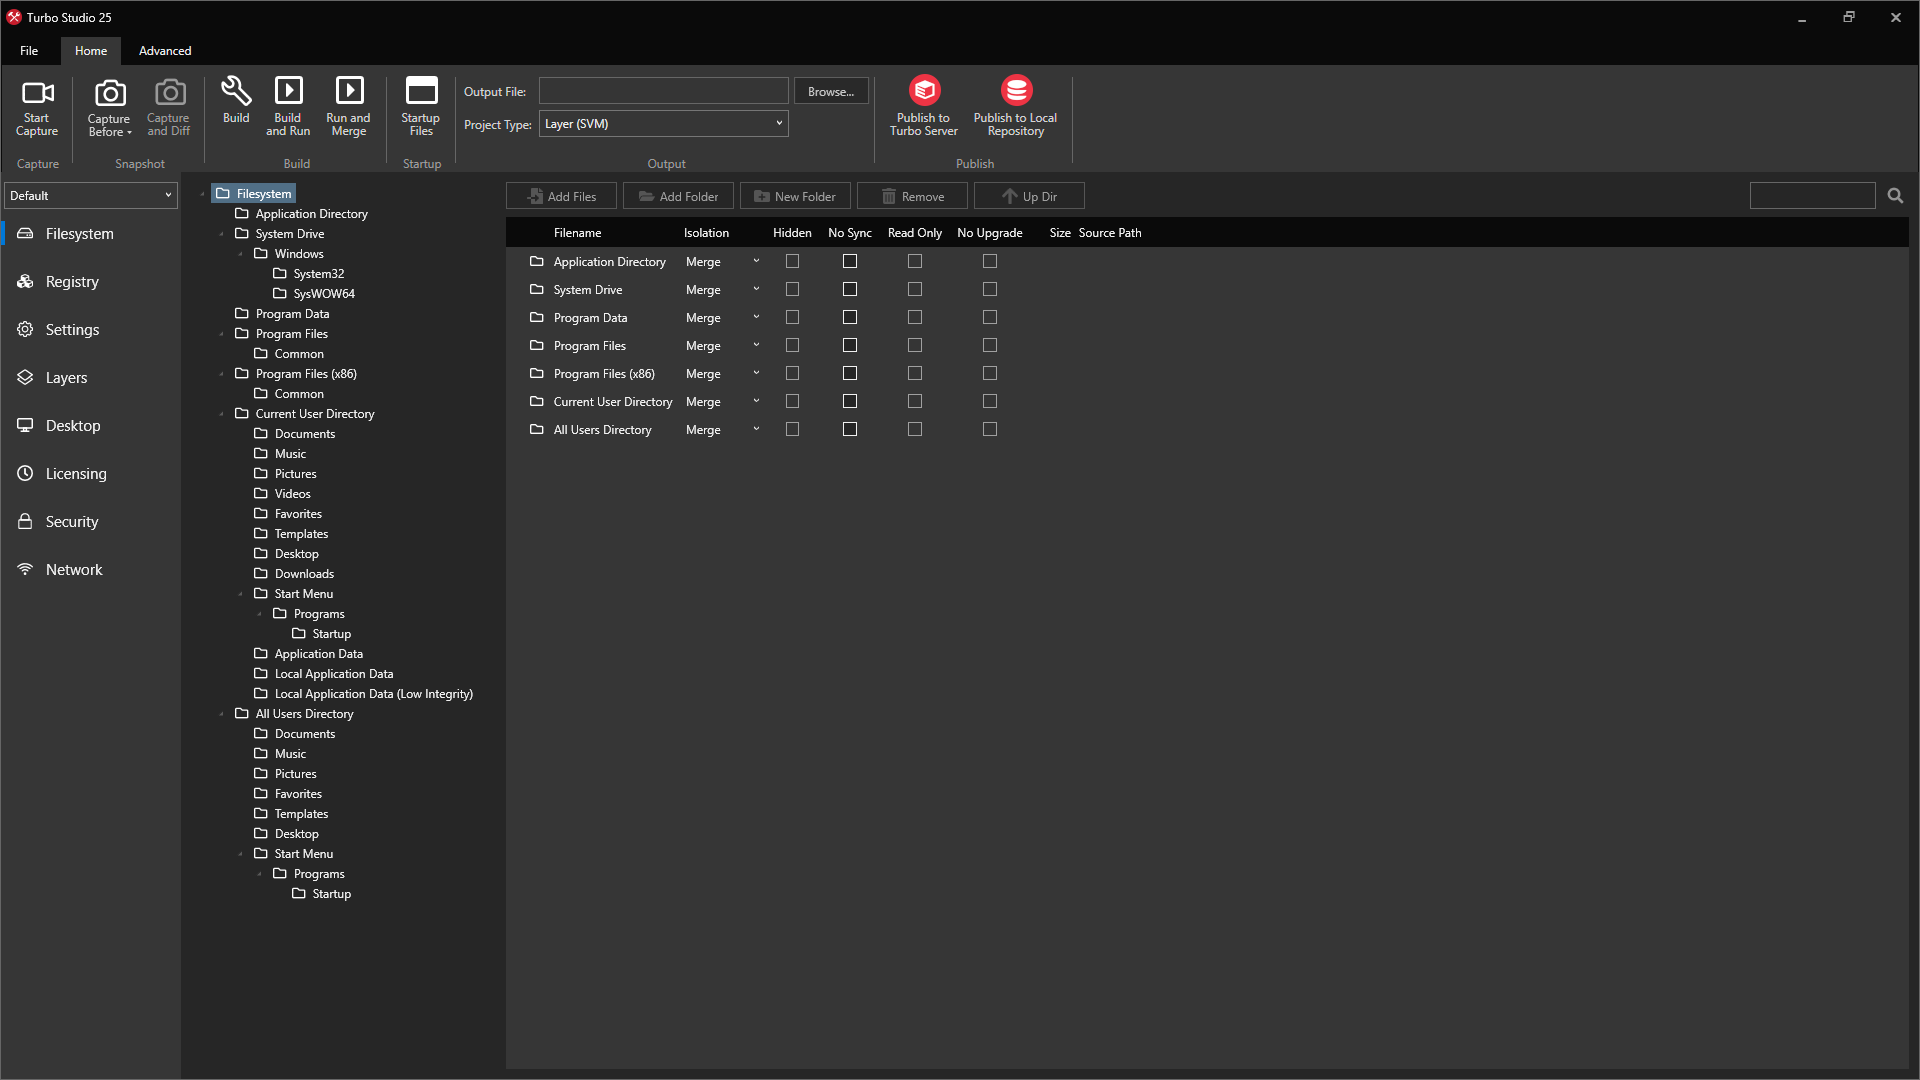Click the Output File text field
This screenshot has width=1920, height=1080.
click(x=664, y=91)
